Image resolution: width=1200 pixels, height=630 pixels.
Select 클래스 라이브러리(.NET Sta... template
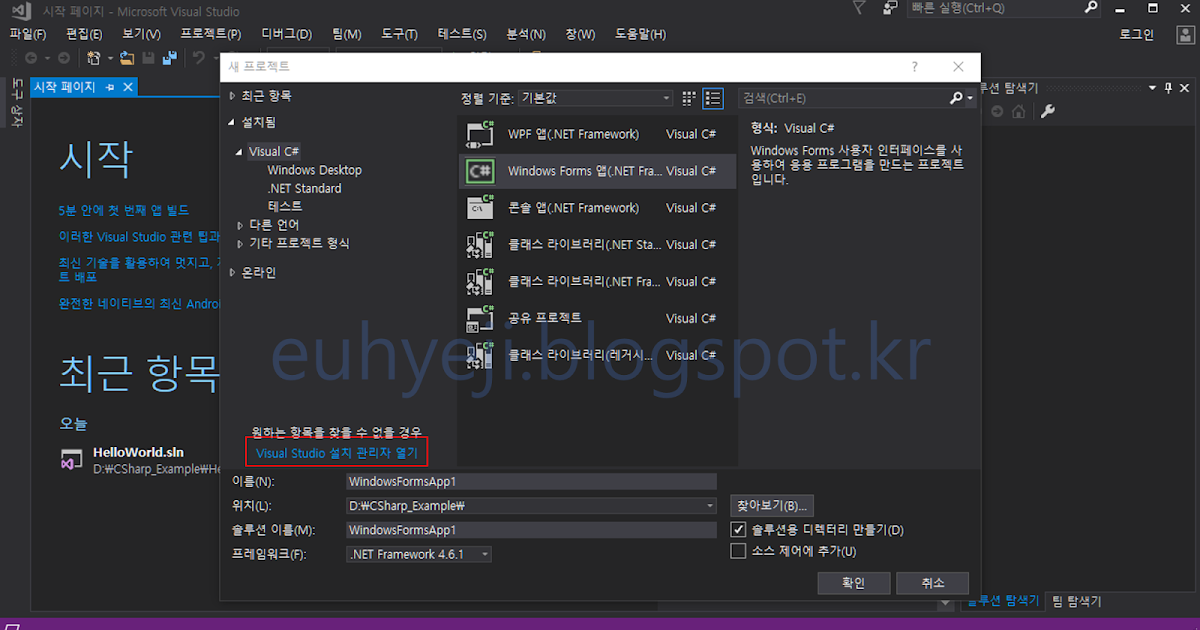click(597, 244)
